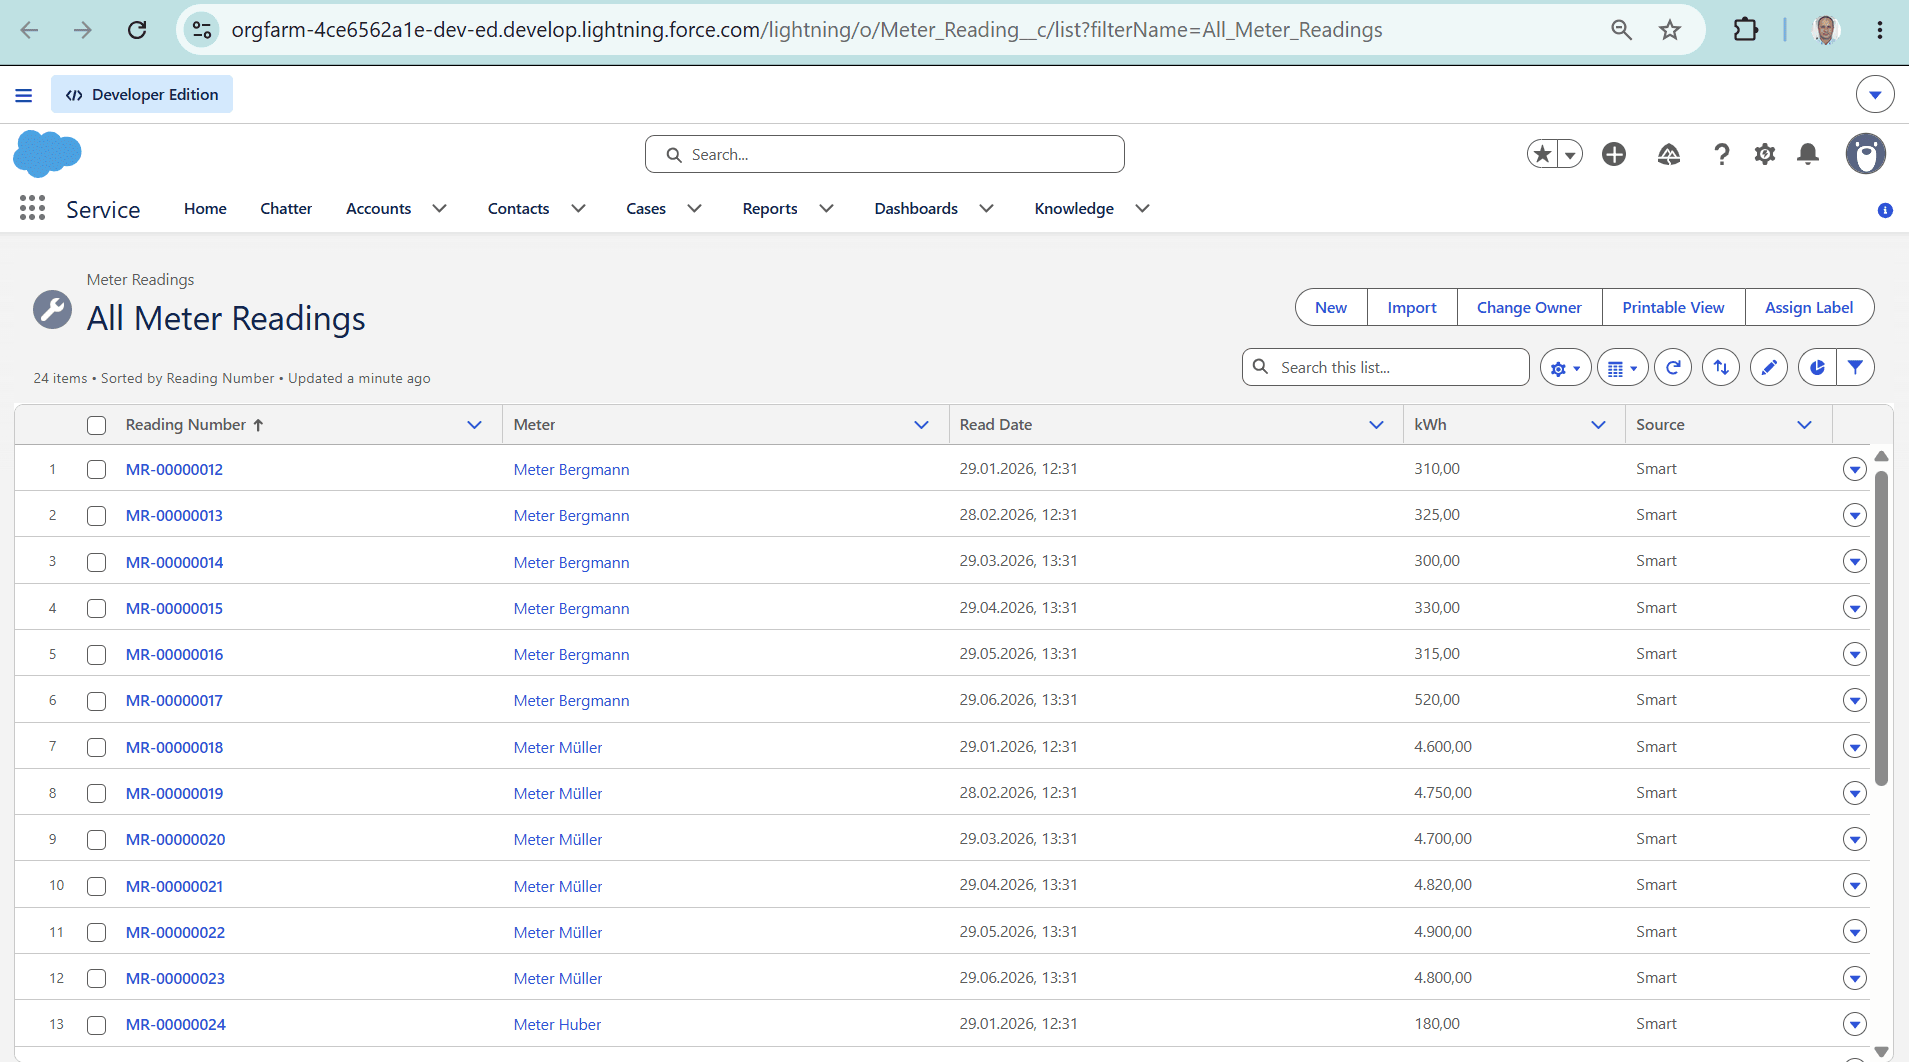Click the Change Owner button
1909x1062 pixels.
[x=1529, y=308]
